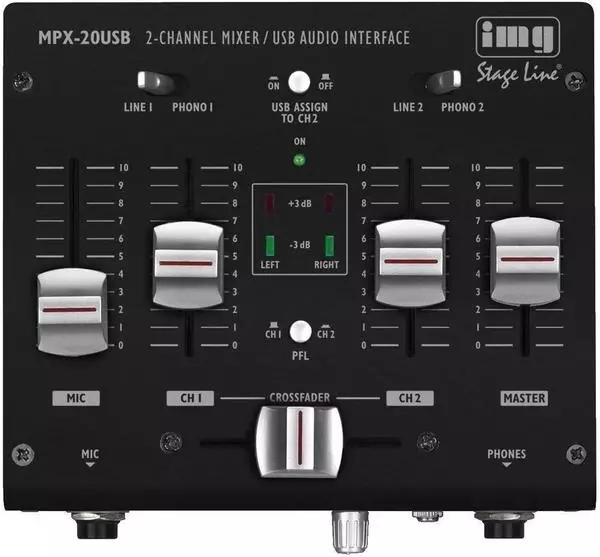Click the CROSSFADER knob
600x557 pixels.
click(x=300, y=442)
